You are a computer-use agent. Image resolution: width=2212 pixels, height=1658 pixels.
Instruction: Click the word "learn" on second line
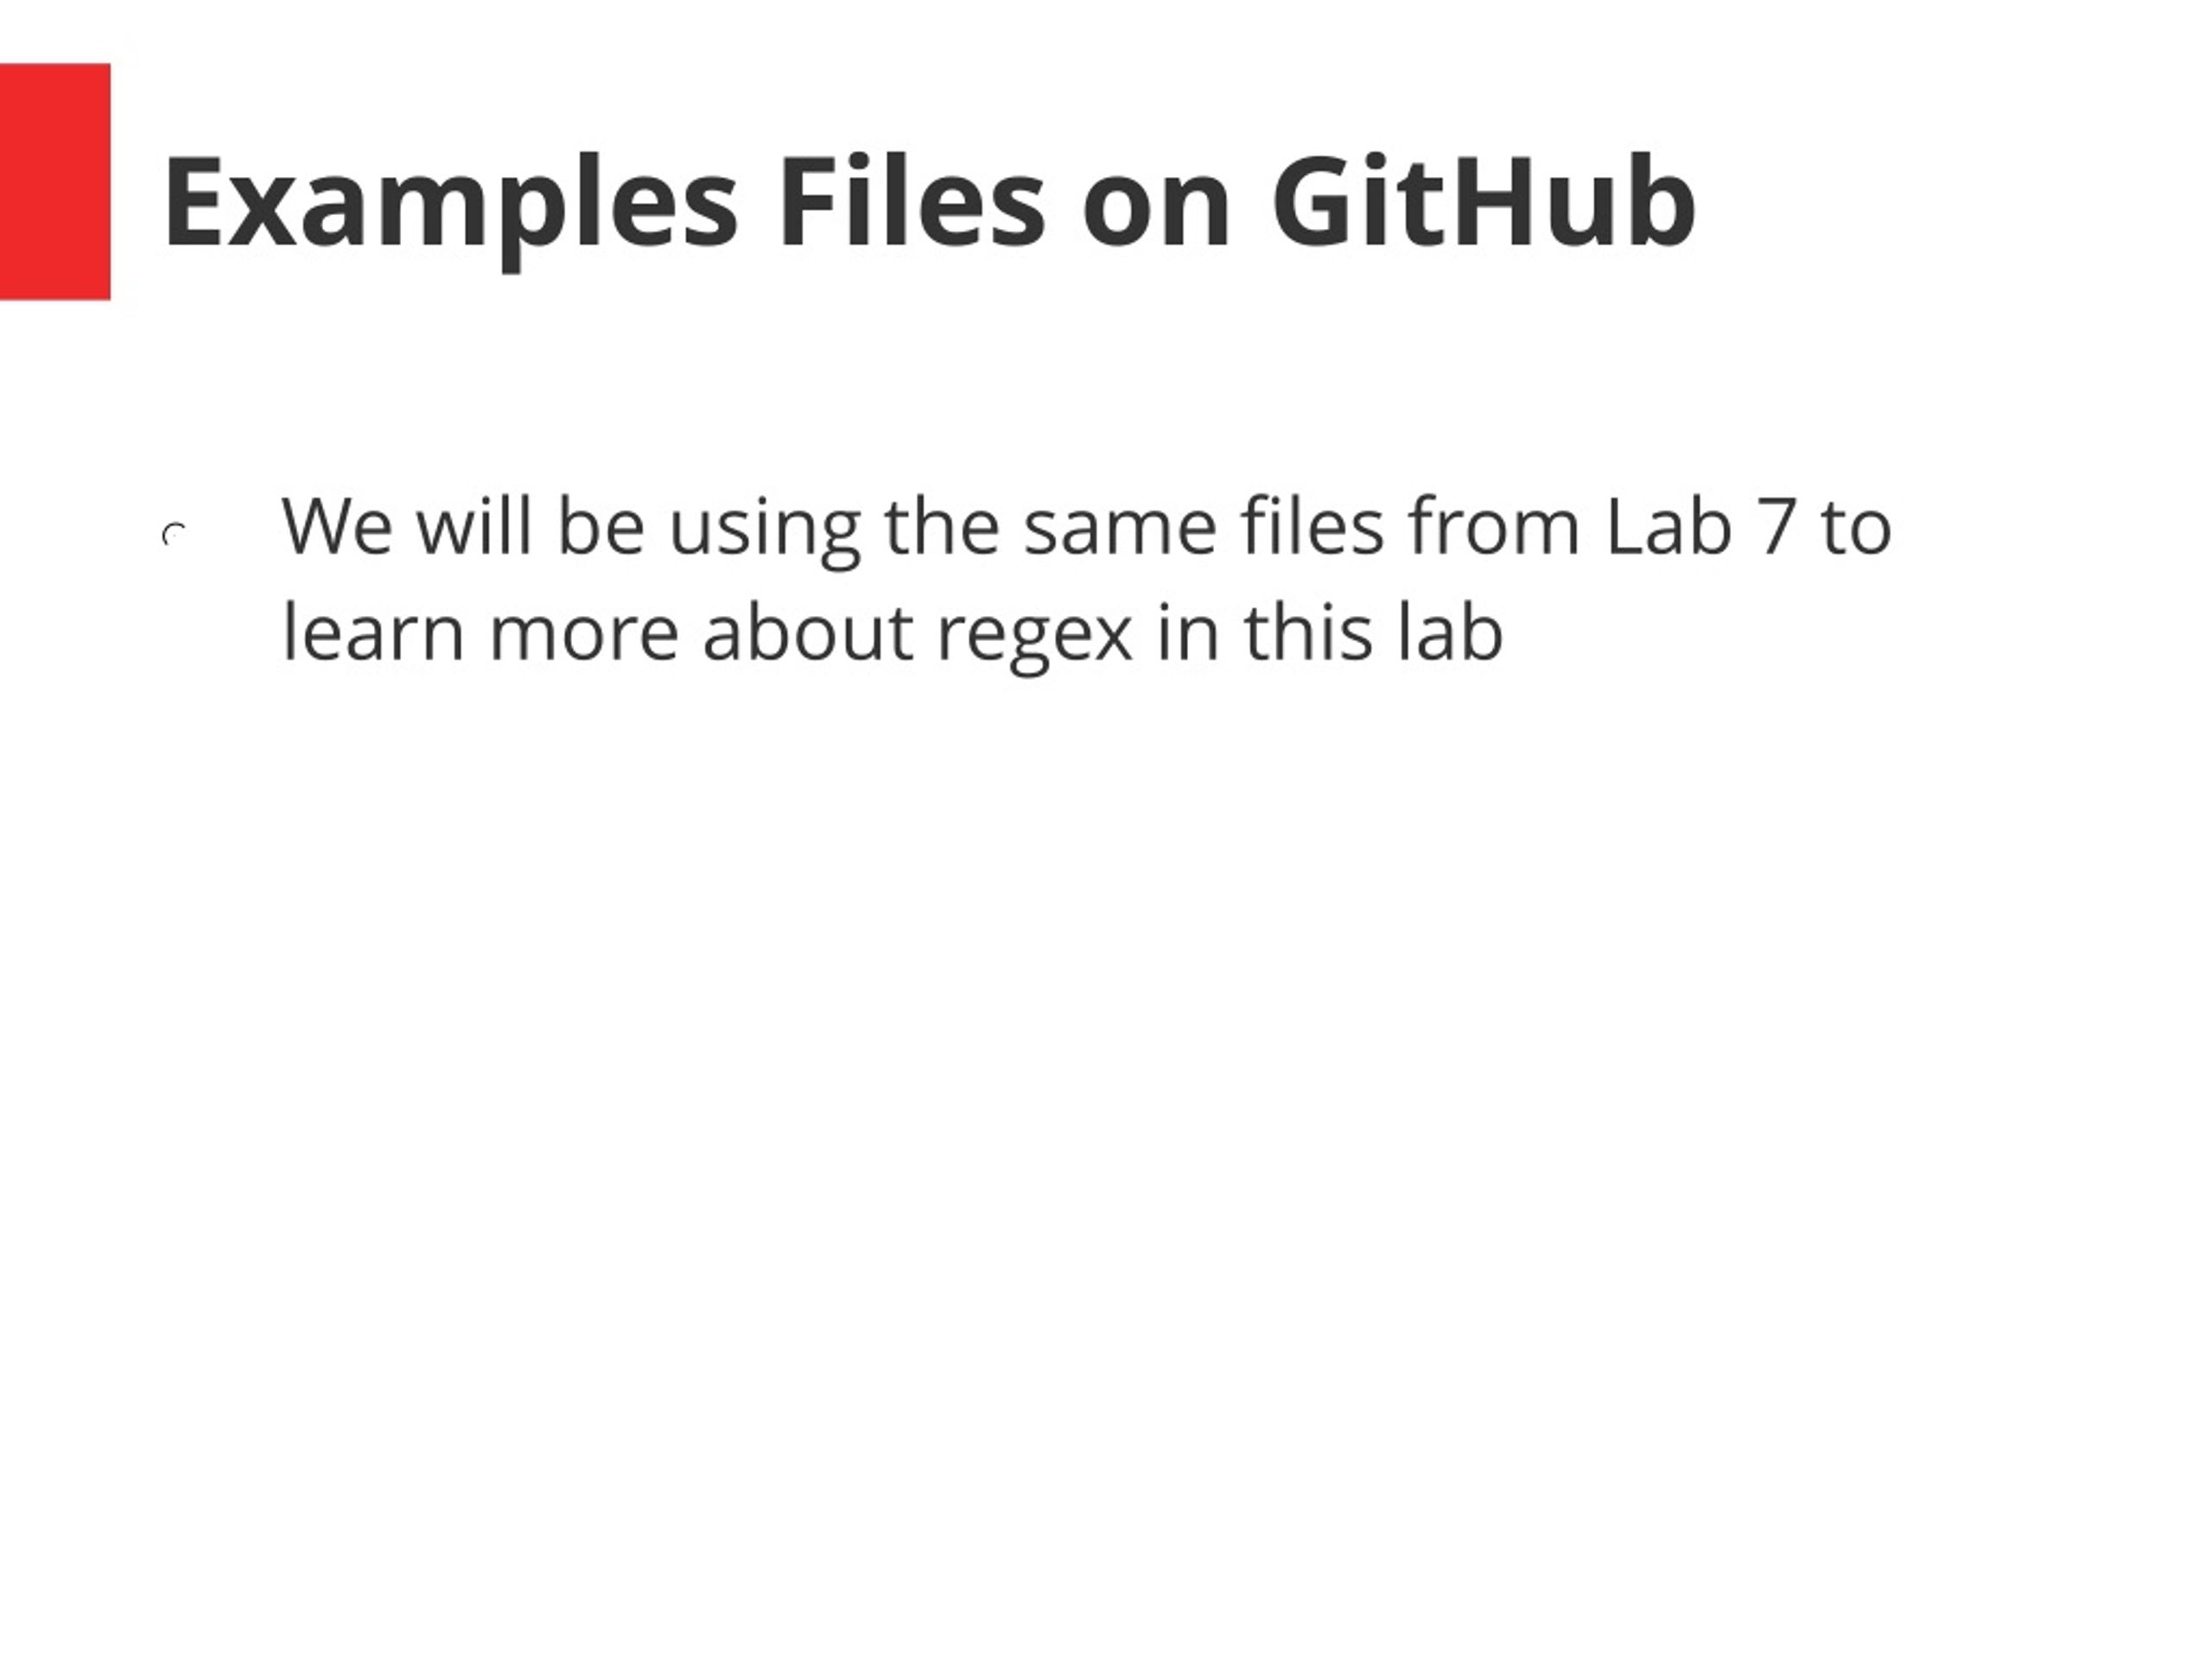[x=374, y=632]
